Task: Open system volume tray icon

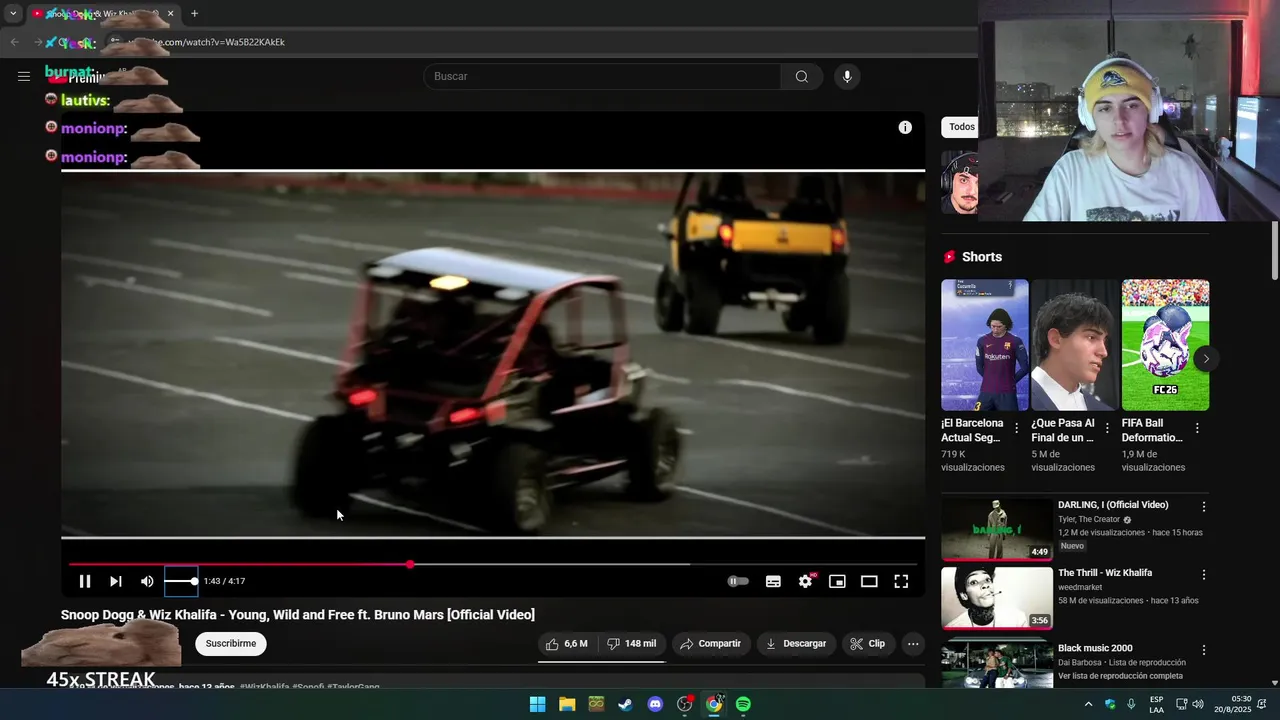Action: (x=1200, y=704)
